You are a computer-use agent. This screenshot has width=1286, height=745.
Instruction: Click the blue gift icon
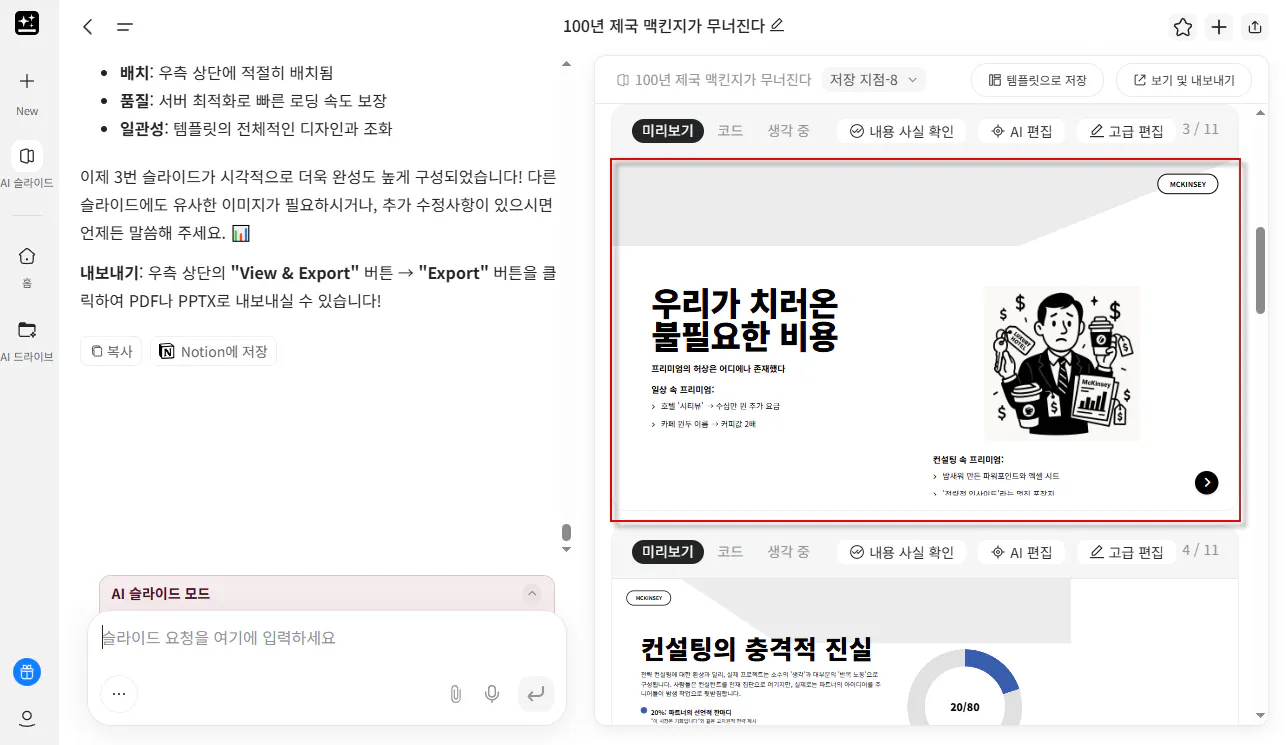coord(27,672)
